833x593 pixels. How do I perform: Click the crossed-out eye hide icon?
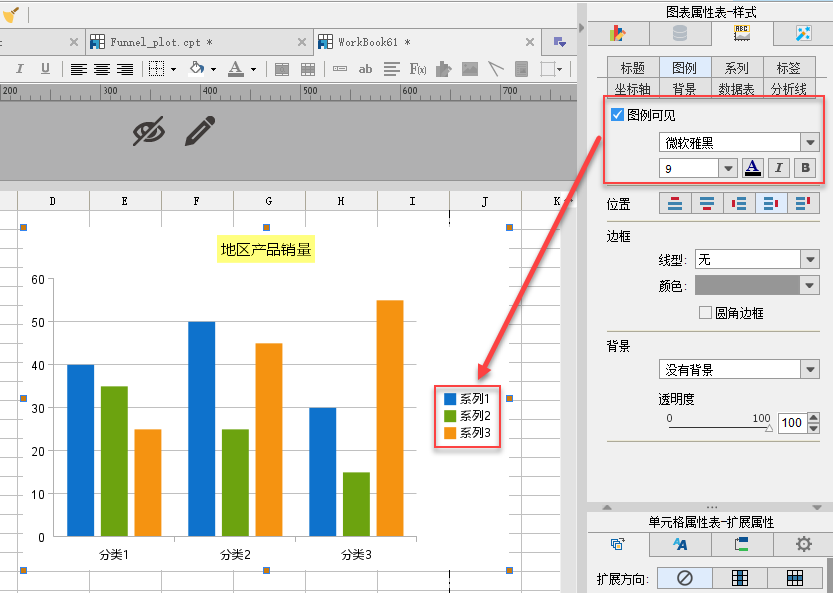point(149,131)
